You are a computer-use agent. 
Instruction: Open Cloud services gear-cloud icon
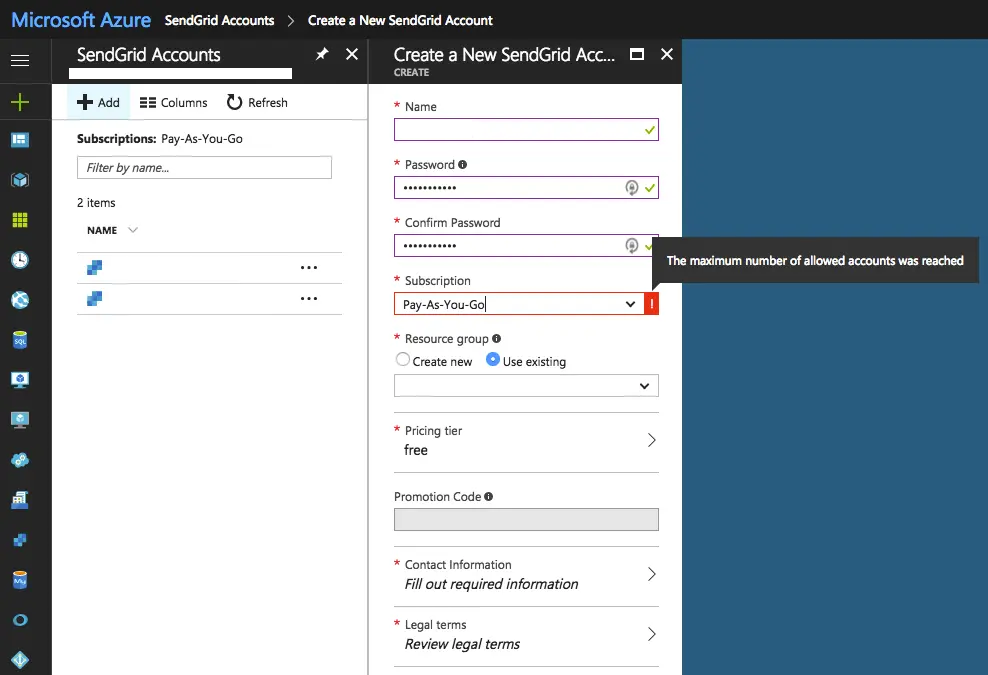coord(20,460)
